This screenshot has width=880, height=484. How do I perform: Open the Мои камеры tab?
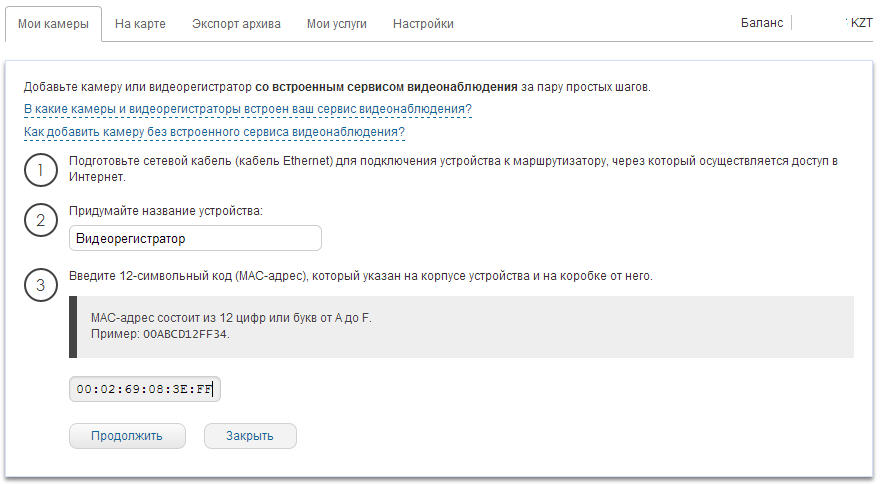(x=53, y=23)
